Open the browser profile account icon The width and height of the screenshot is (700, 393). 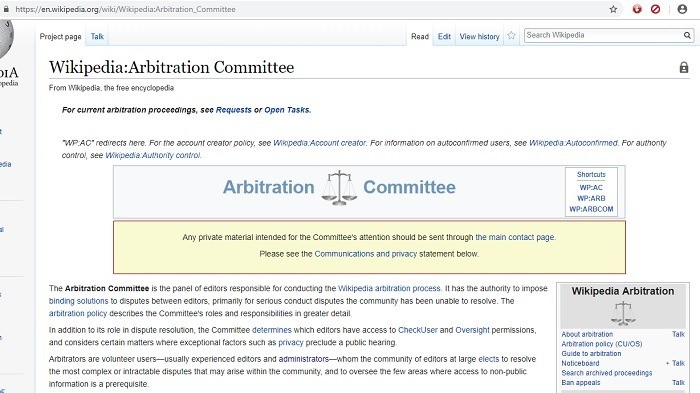[682, 9]
